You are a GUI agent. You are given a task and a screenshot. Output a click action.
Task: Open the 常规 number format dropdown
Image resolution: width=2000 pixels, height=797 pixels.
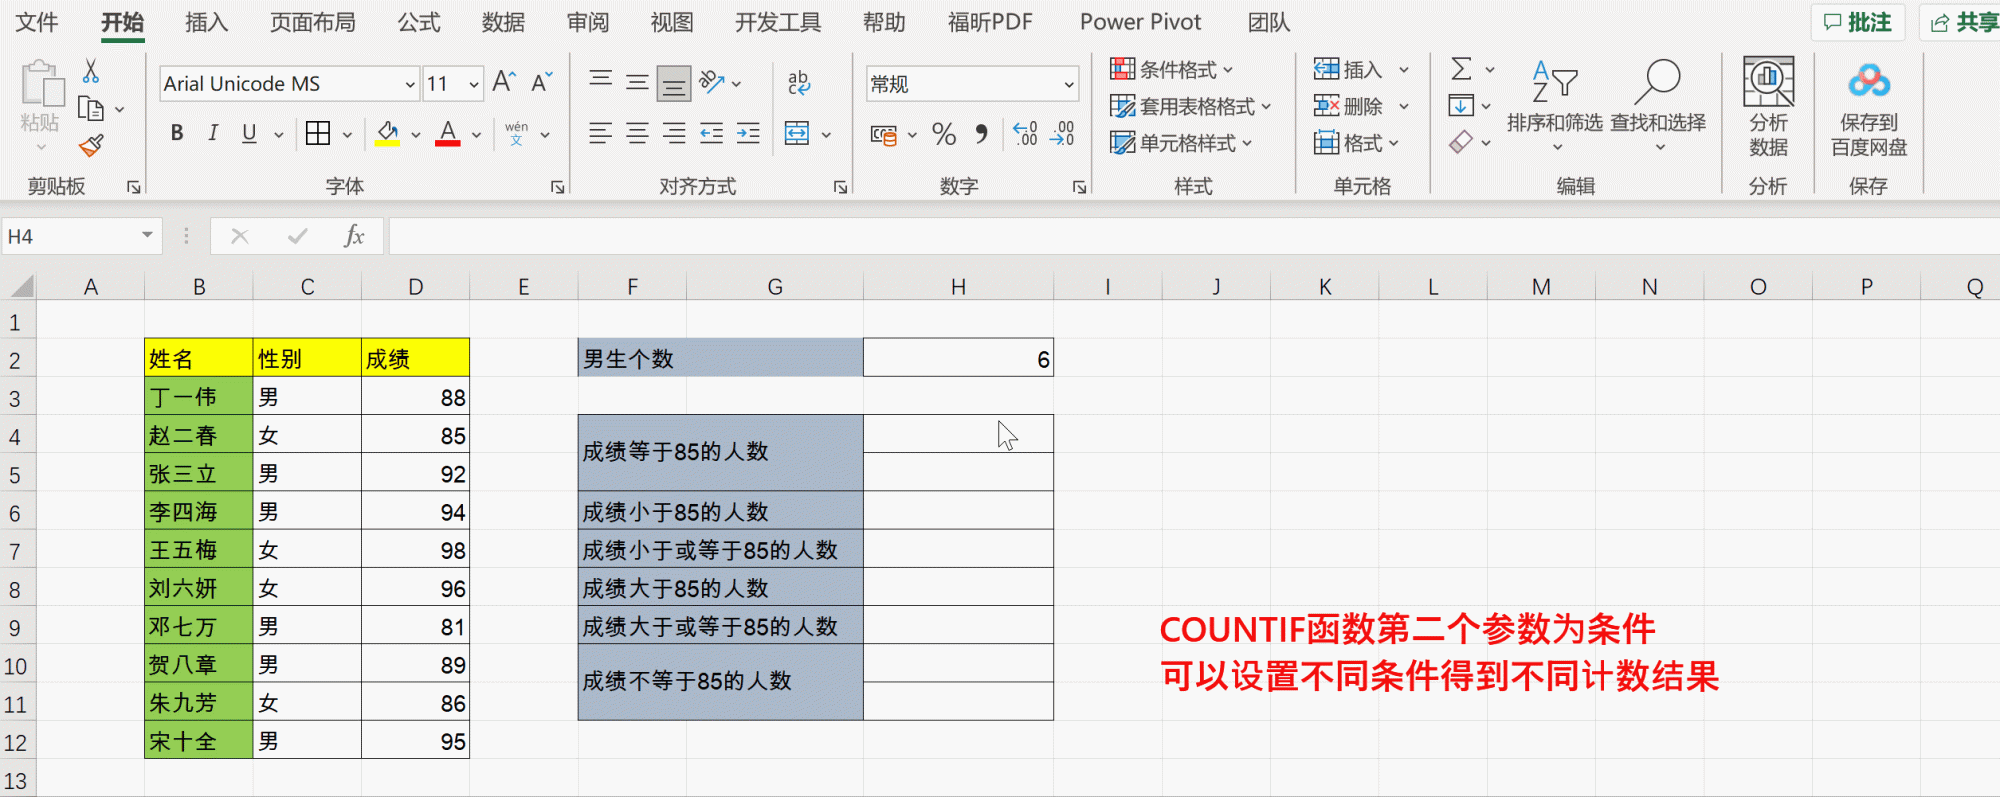coord(1069,84)
